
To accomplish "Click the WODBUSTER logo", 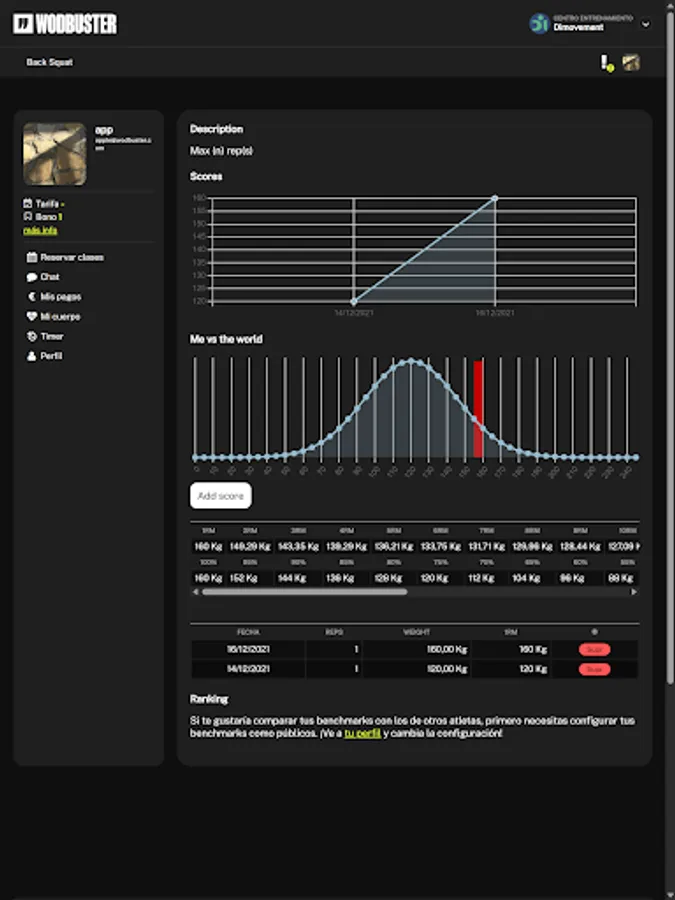I will [65, 24].
